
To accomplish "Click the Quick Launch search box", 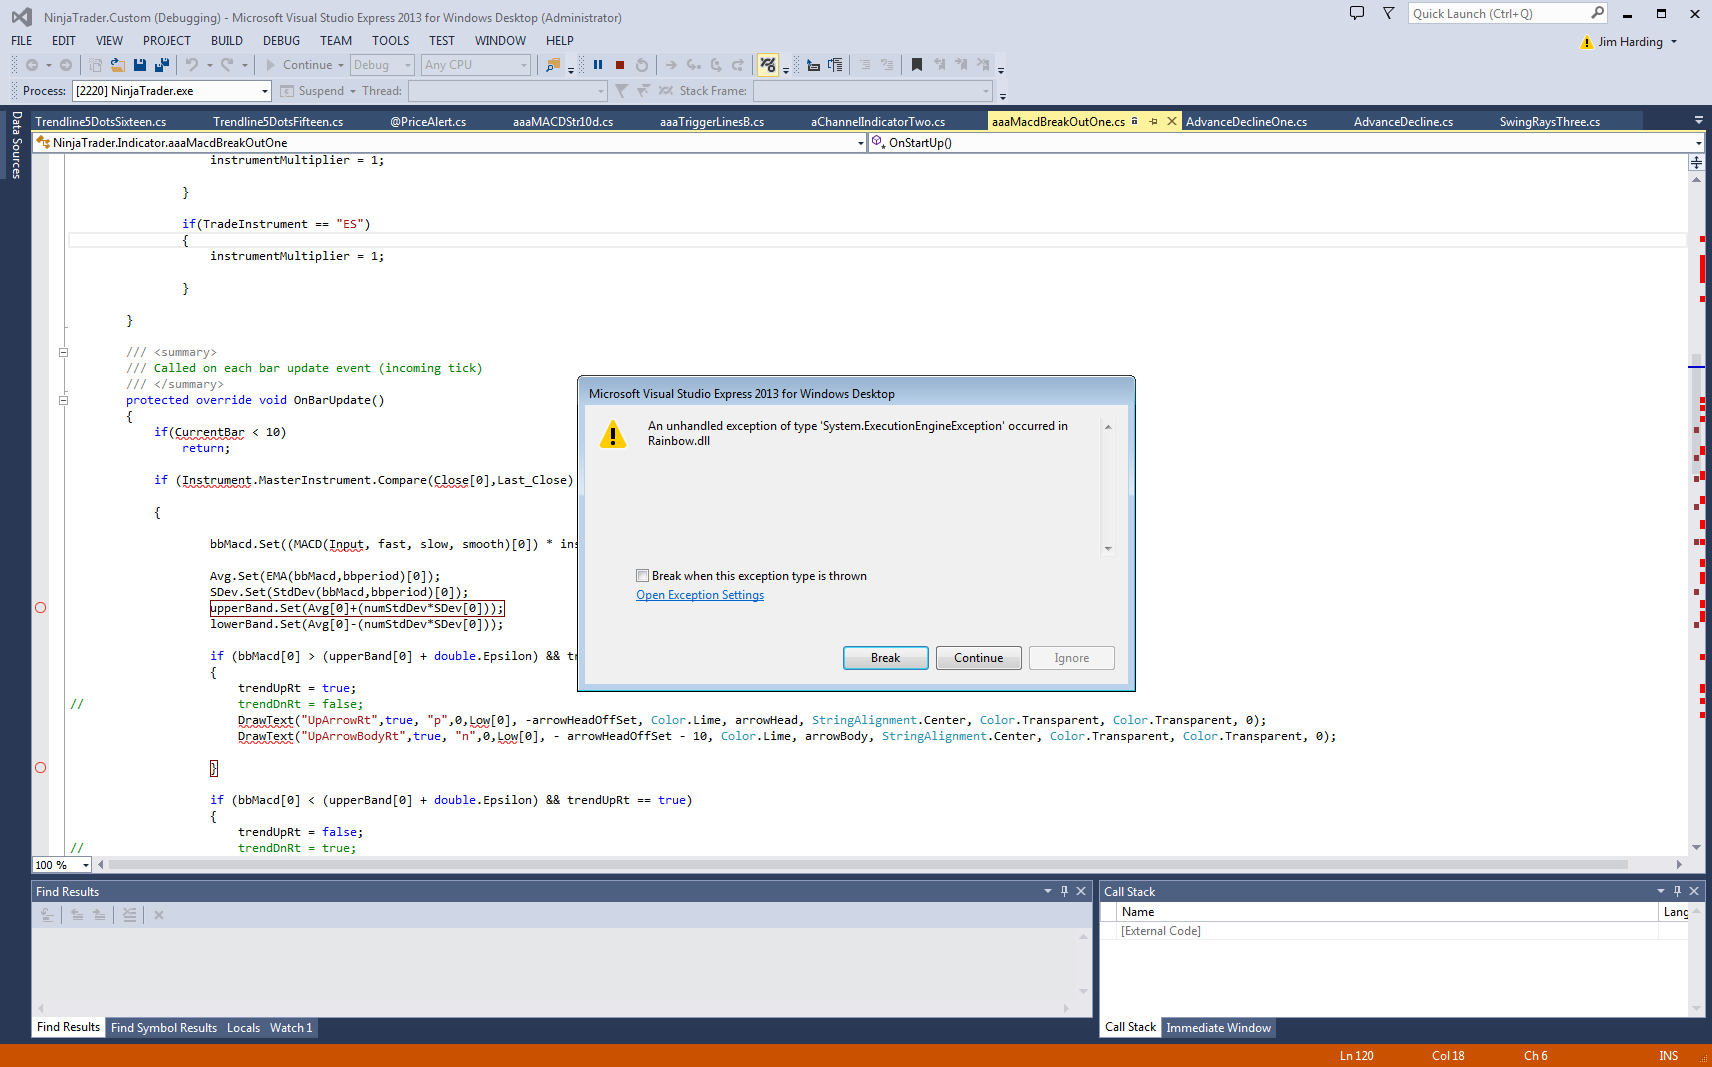I will pyautogui.click(x=1497, y=13).
